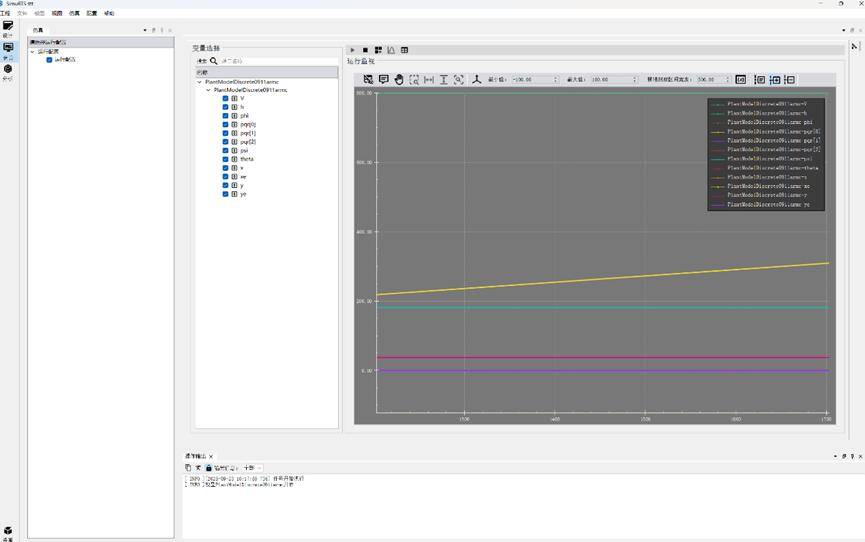Open the 视图 menu in the menu bar

pos(57,13)
